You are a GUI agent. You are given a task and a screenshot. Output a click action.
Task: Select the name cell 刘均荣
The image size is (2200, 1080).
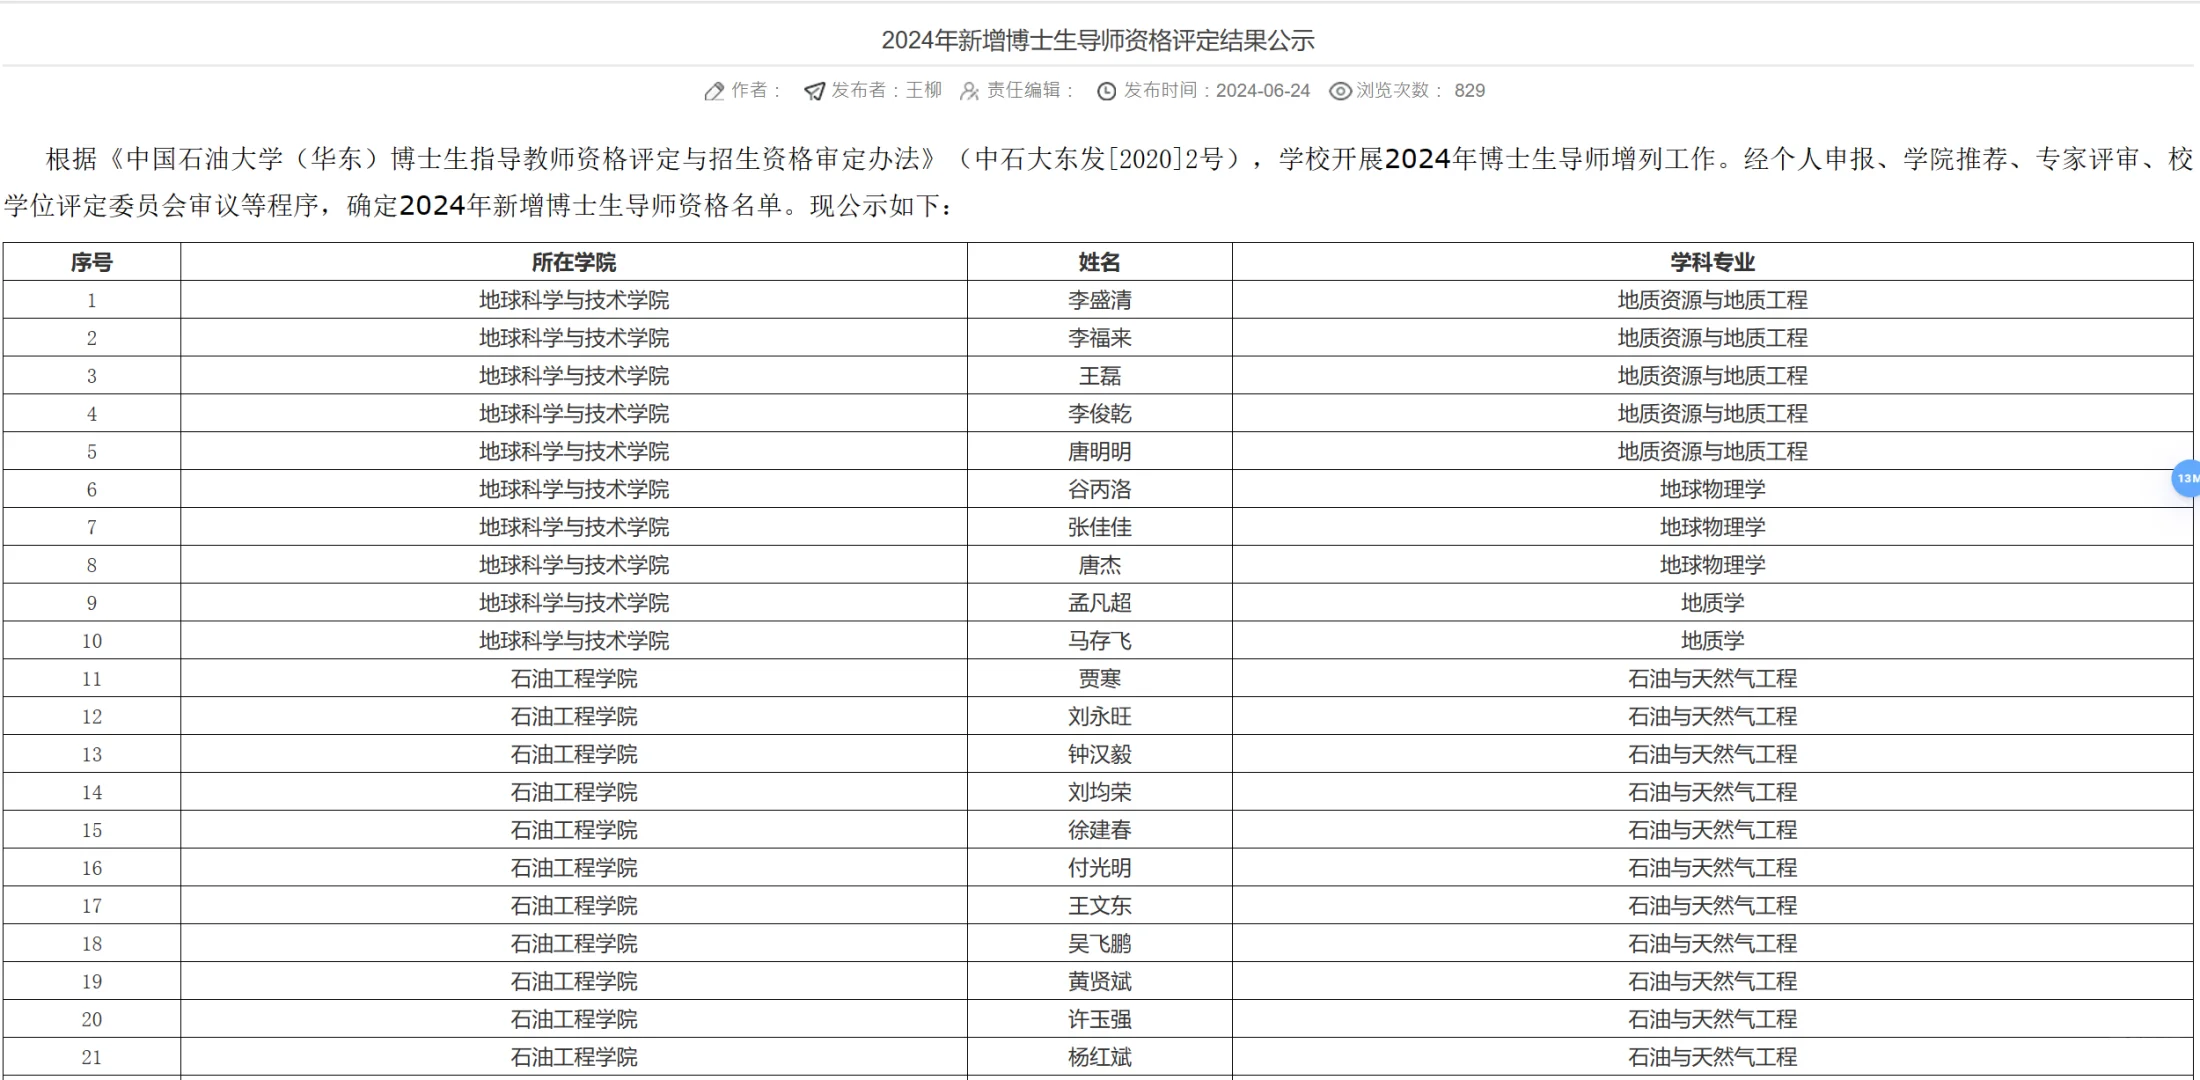click(1100, 792)
